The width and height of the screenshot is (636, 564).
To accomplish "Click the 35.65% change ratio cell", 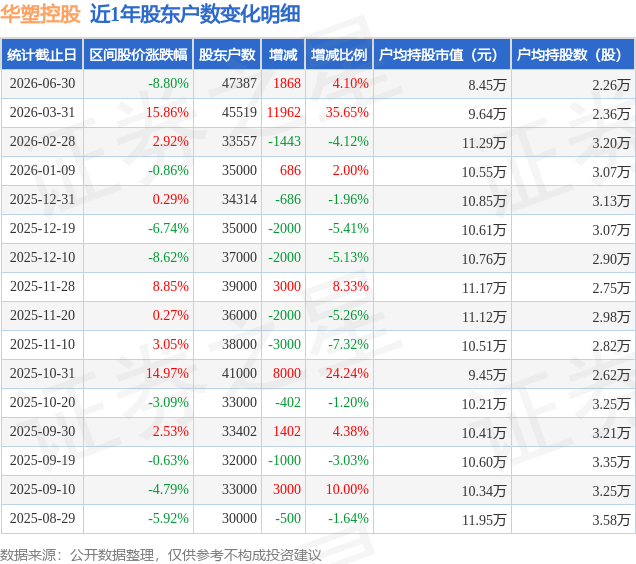I will pyautogui.click(x=347, y=112).
